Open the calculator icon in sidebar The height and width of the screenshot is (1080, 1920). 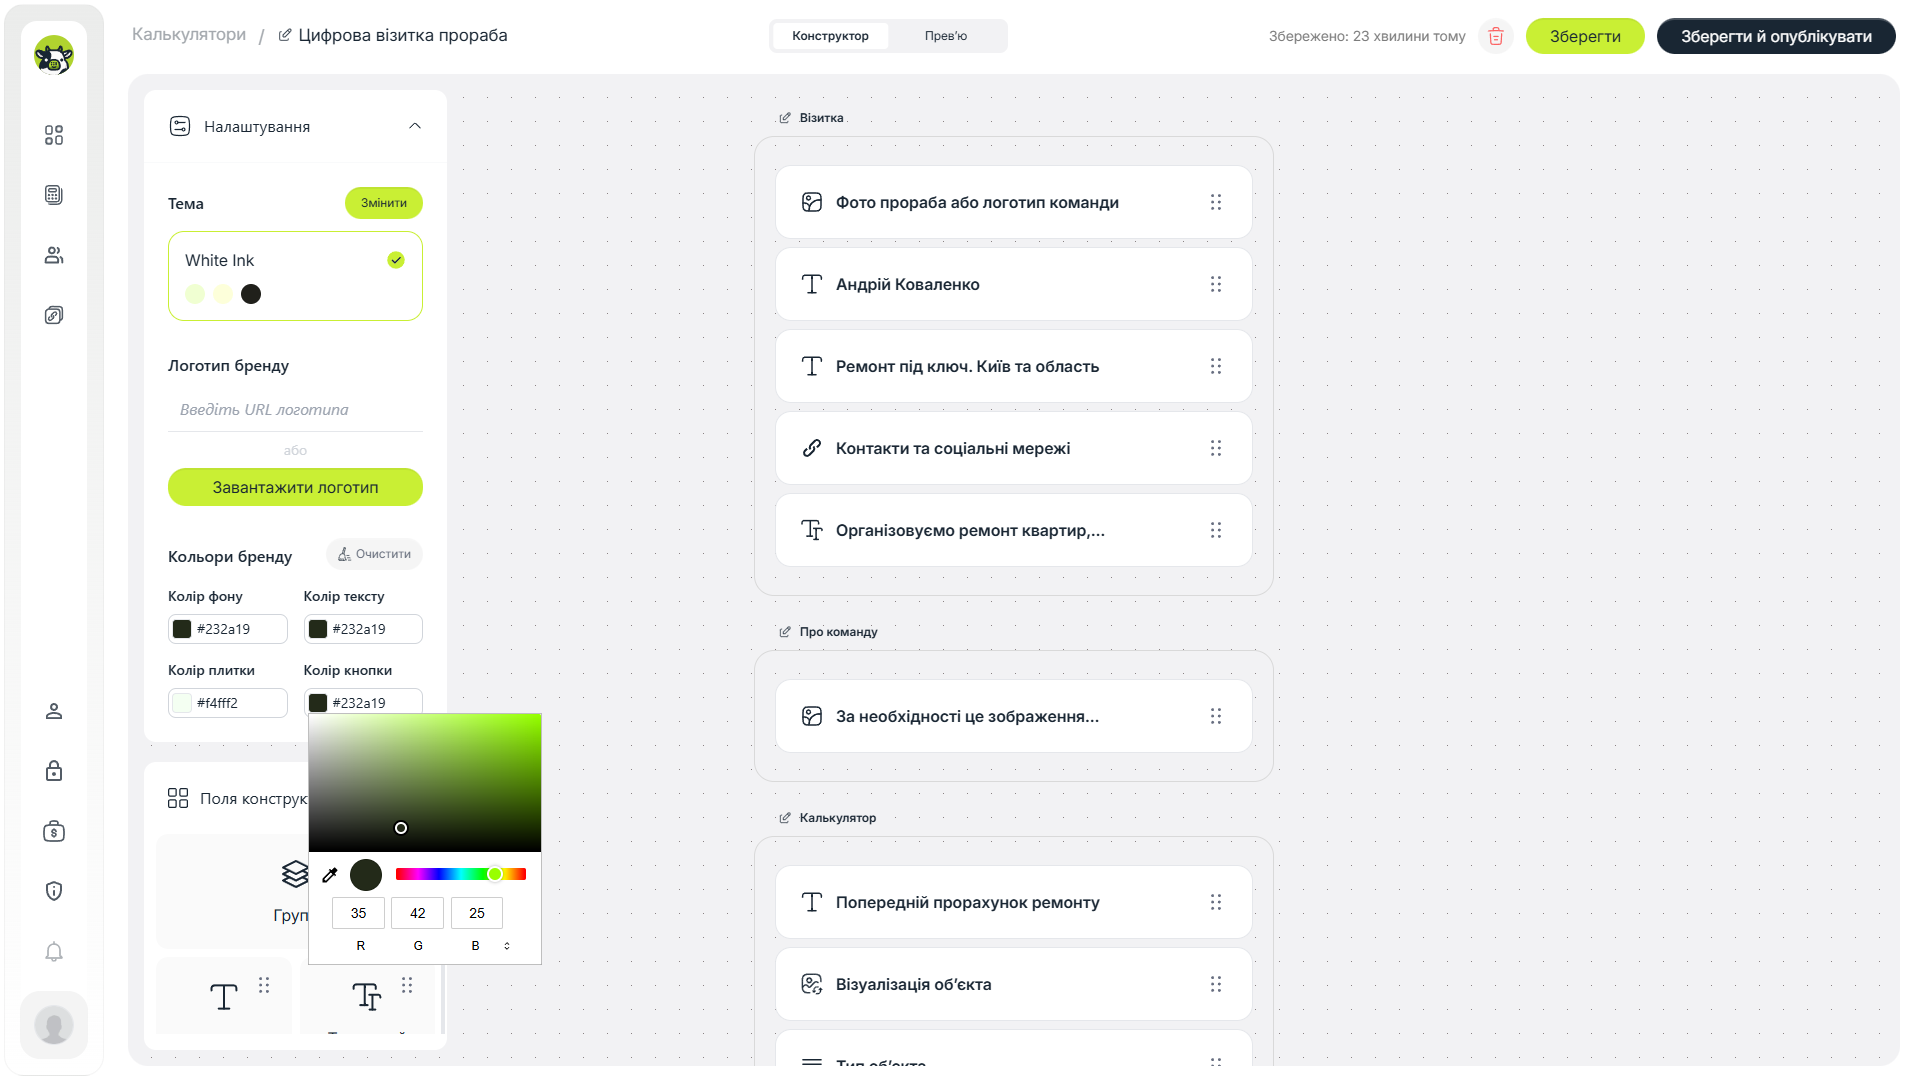[x=54, y=195]
